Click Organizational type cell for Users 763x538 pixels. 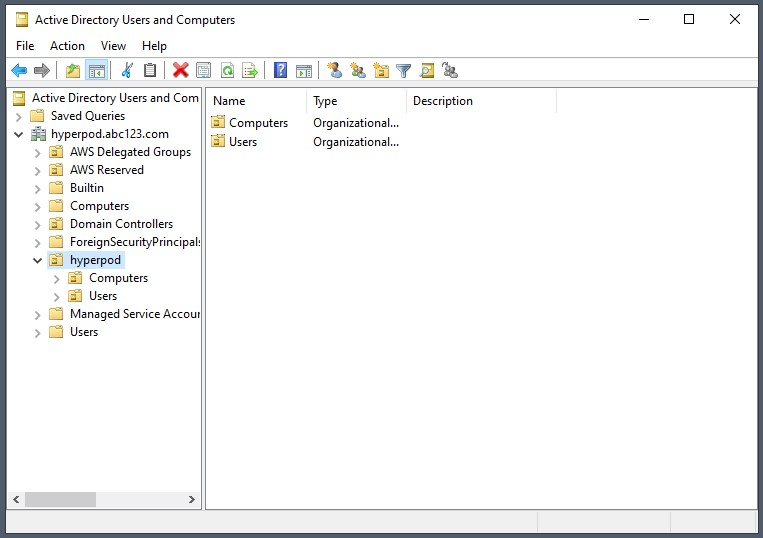[x=356, y=142]
